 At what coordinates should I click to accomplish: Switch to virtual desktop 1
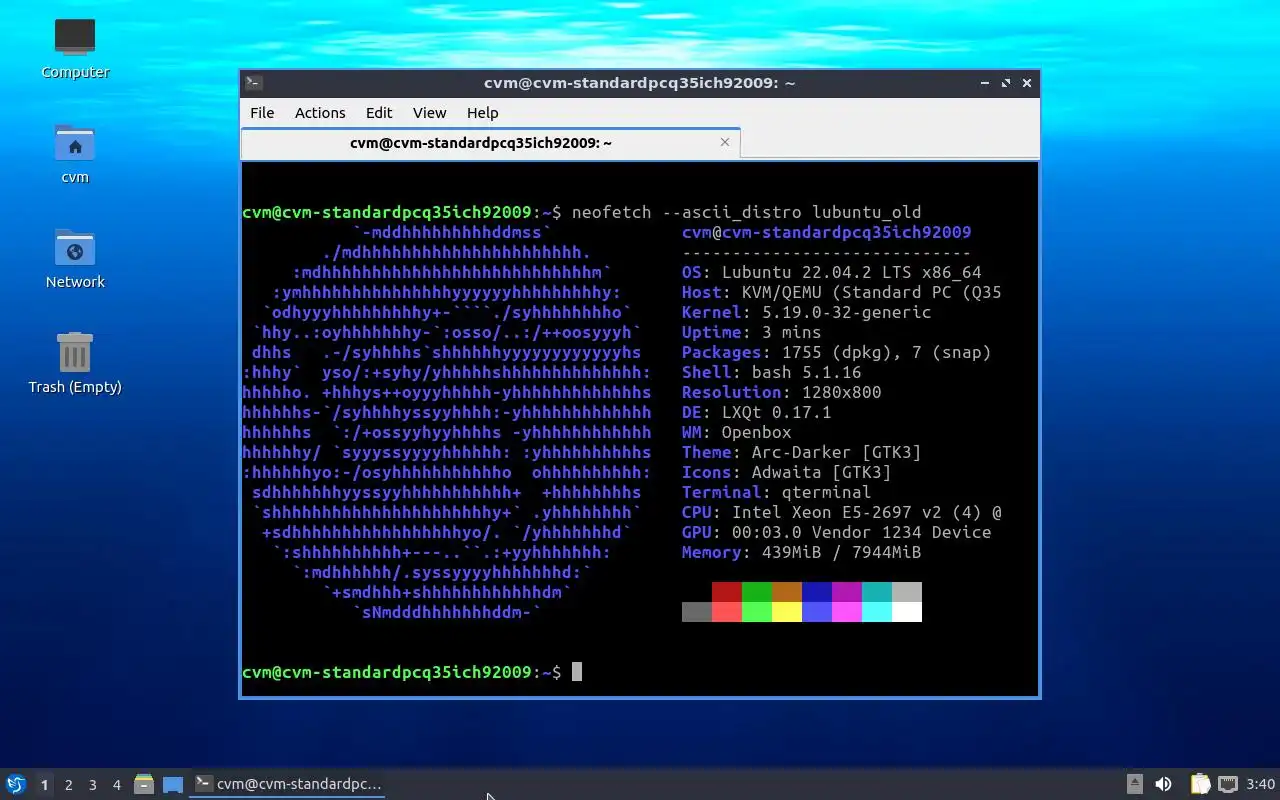click(44, 785)
